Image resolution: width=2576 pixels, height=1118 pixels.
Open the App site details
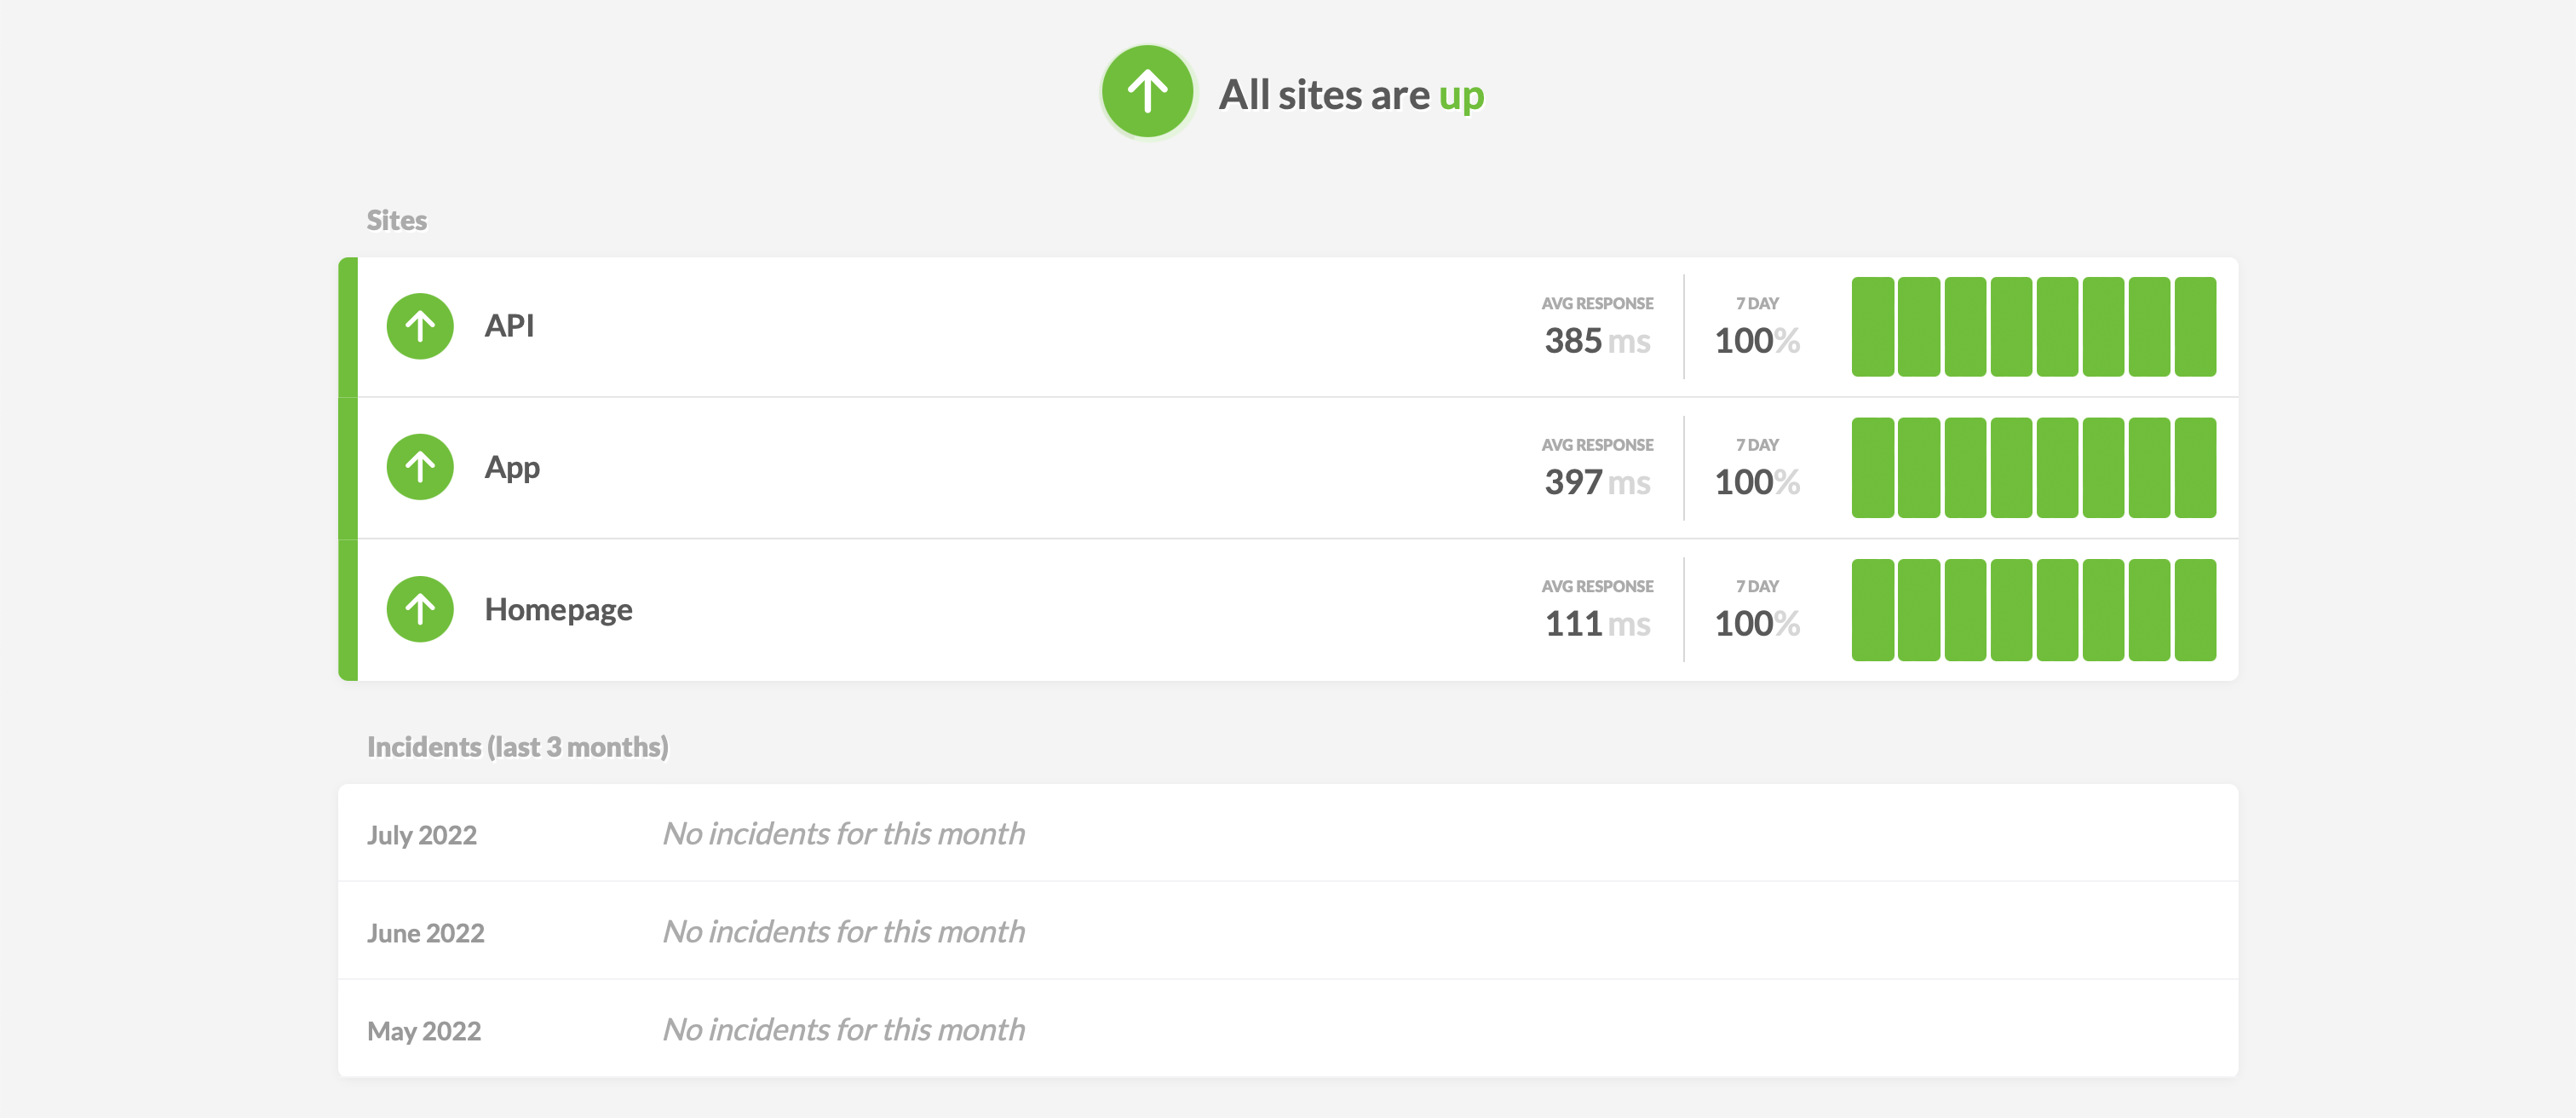tap(512, 467)
